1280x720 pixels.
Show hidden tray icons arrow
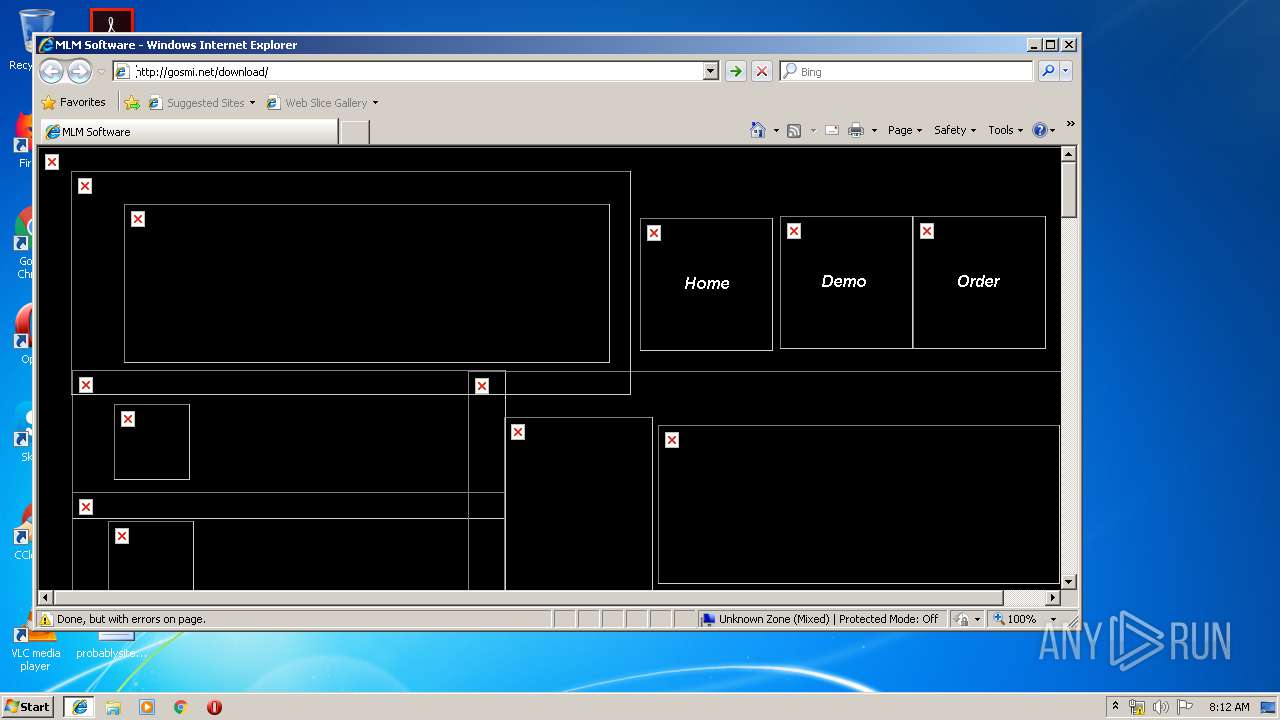pyautogui.click(x=1115, y=706)
